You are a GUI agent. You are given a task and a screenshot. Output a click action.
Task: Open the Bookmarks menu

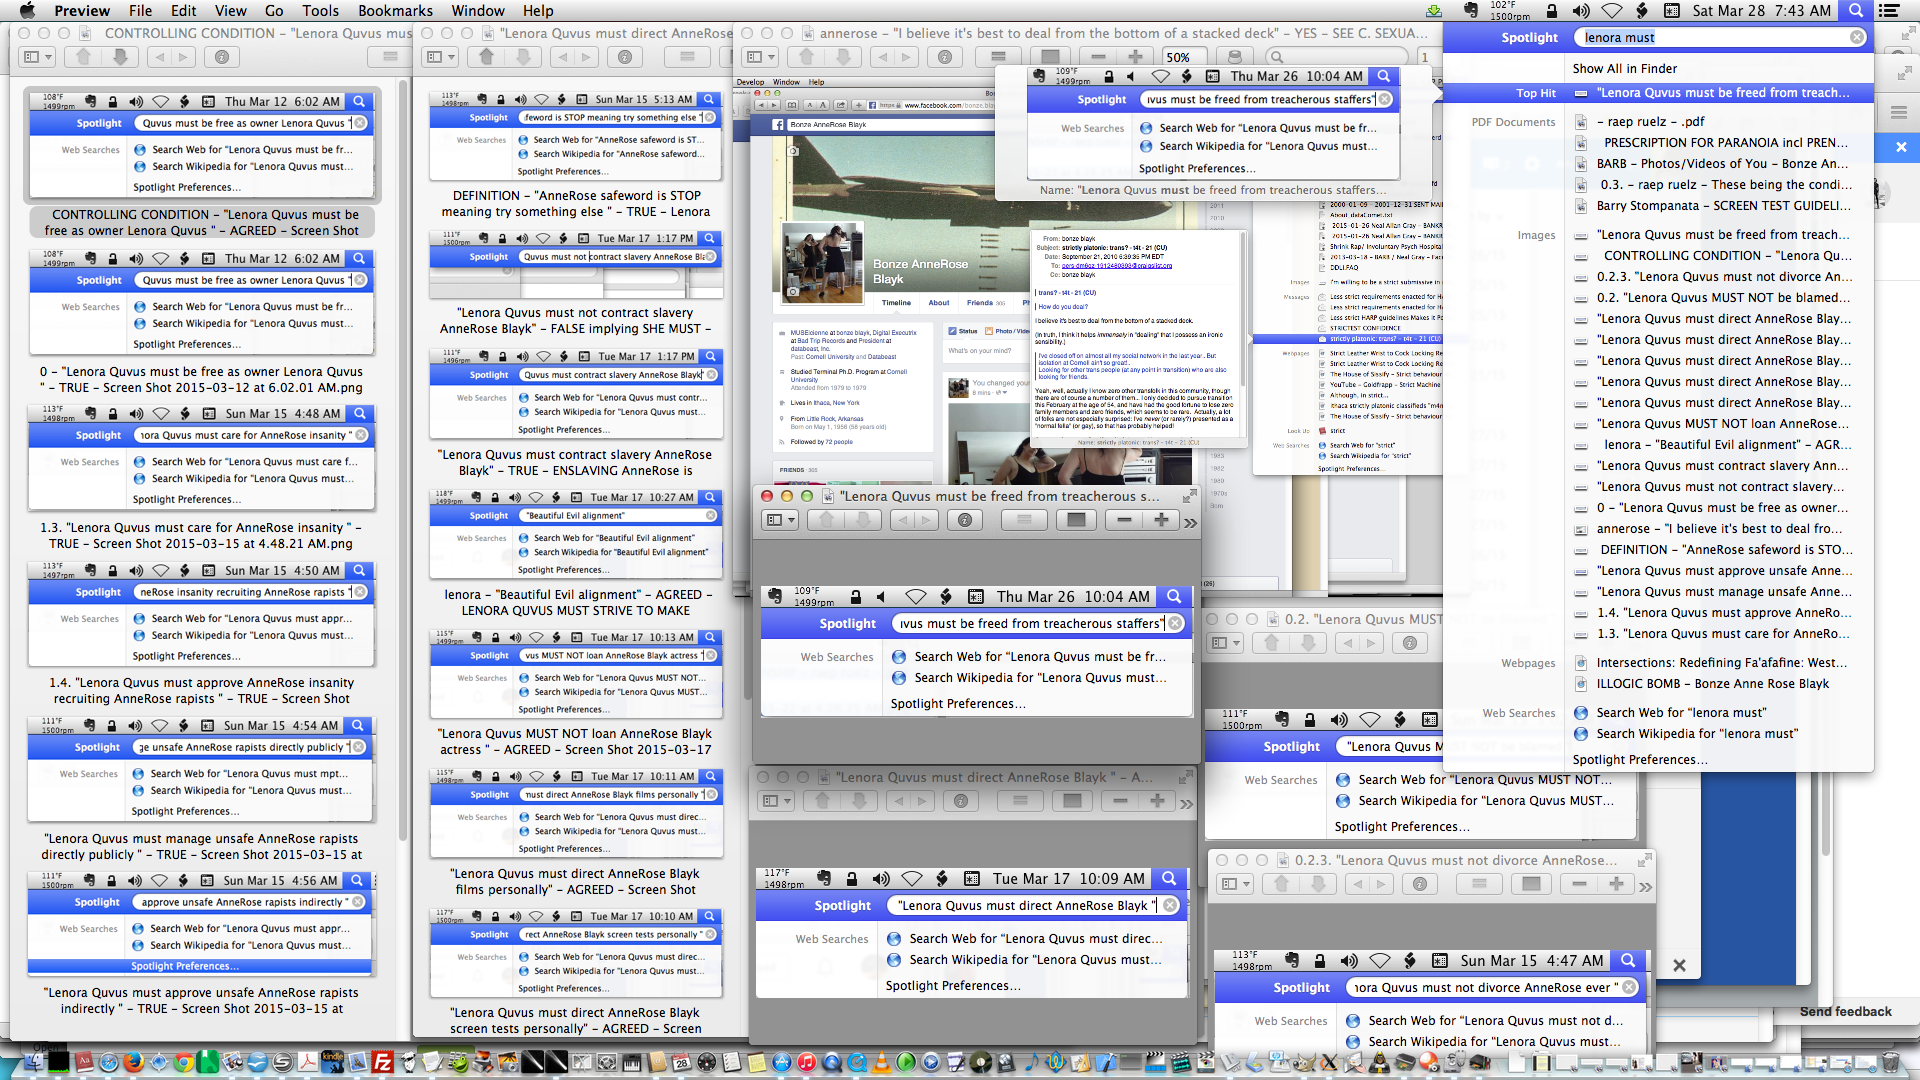click(x=395, y=11)
